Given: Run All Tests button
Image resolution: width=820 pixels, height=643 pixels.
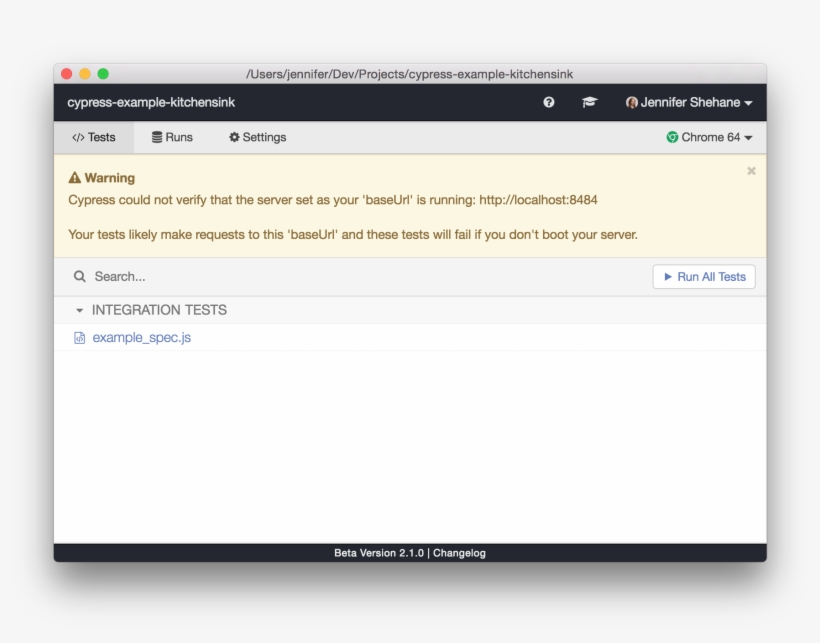Looking at the screenshot, I should tap(704, 277).
